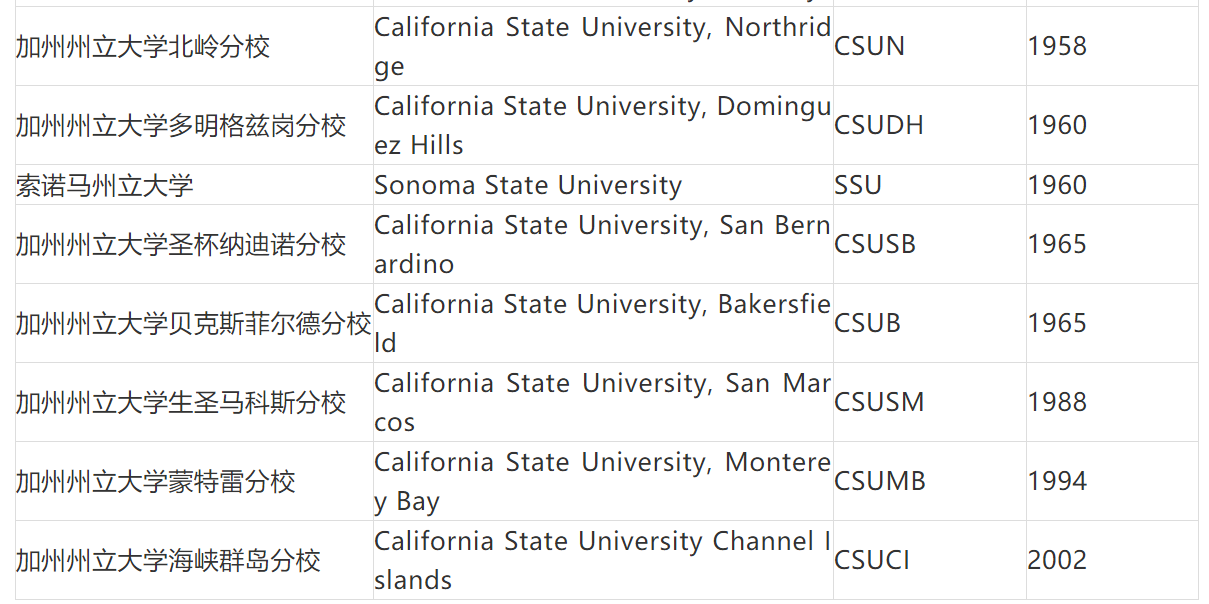The height and width of the screenshot is (604, 1209).
Task: Click the CSUB abbreviation cell
Action: click(868, 323)
